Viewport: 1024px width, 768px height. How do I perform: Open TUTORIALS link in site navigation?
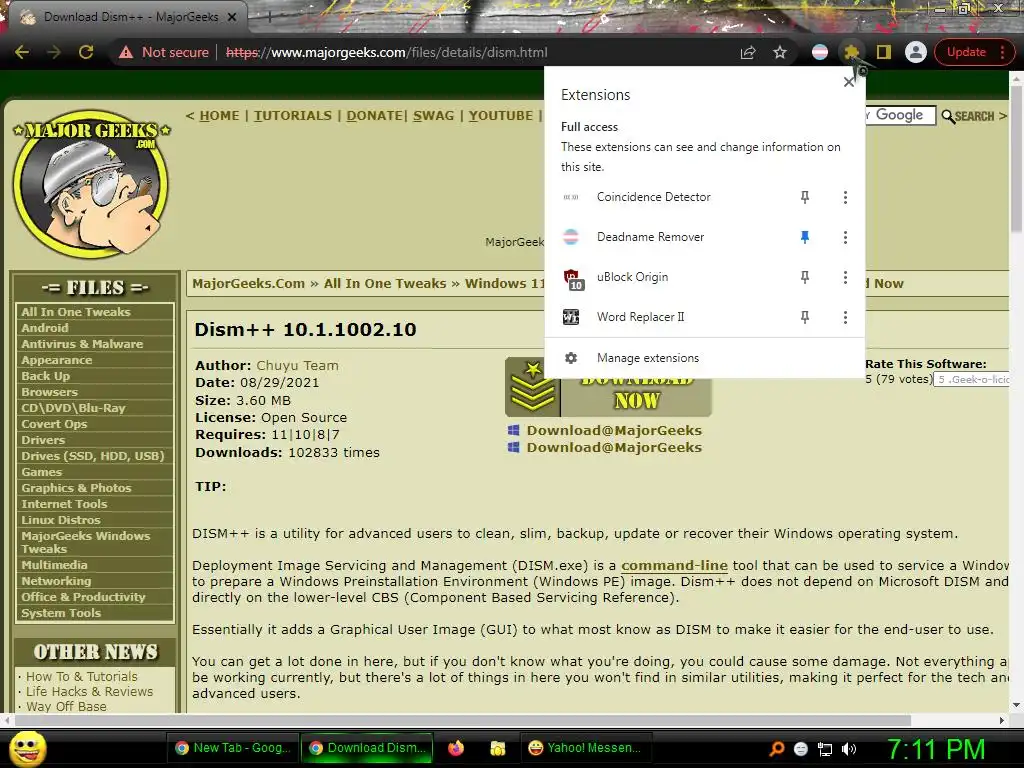(293, 116)
